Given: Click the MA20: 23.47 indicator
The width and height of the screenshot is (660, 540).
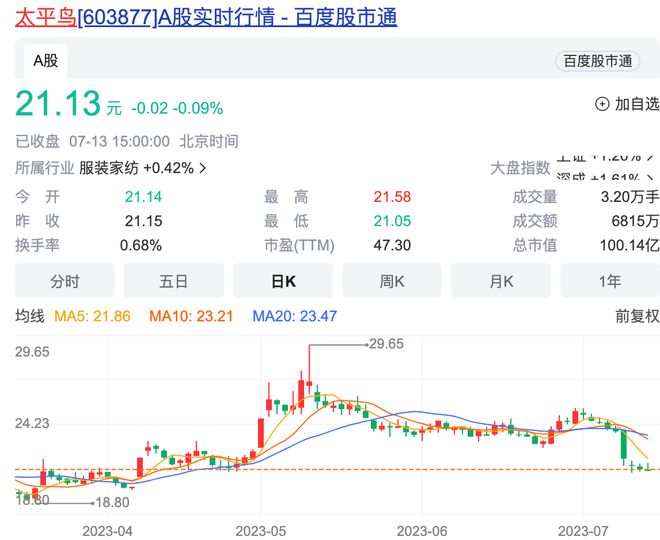Looking at the screenshot, I should click(295, 316).
